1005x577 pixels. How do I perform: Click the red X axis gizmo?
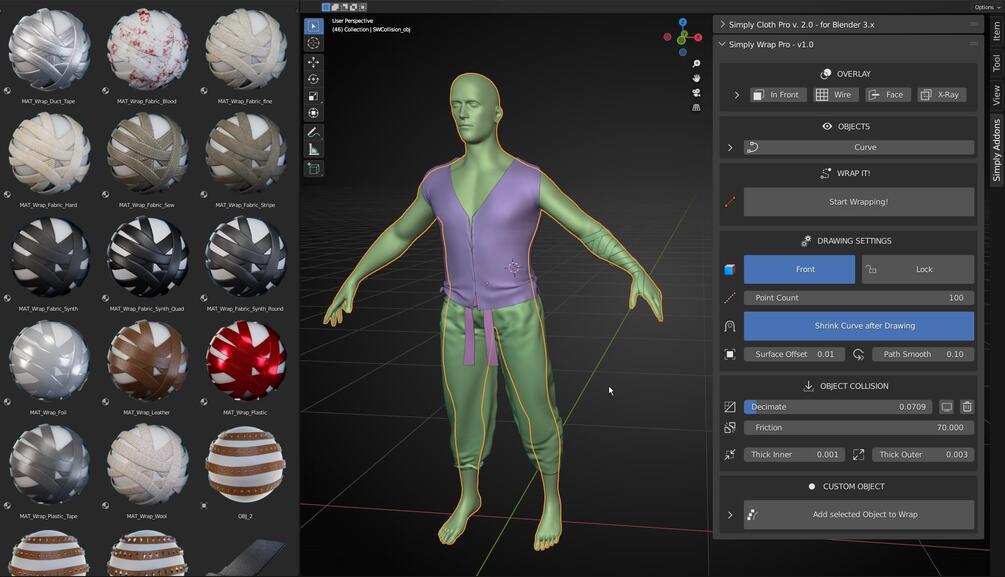[x=698, y=38]
